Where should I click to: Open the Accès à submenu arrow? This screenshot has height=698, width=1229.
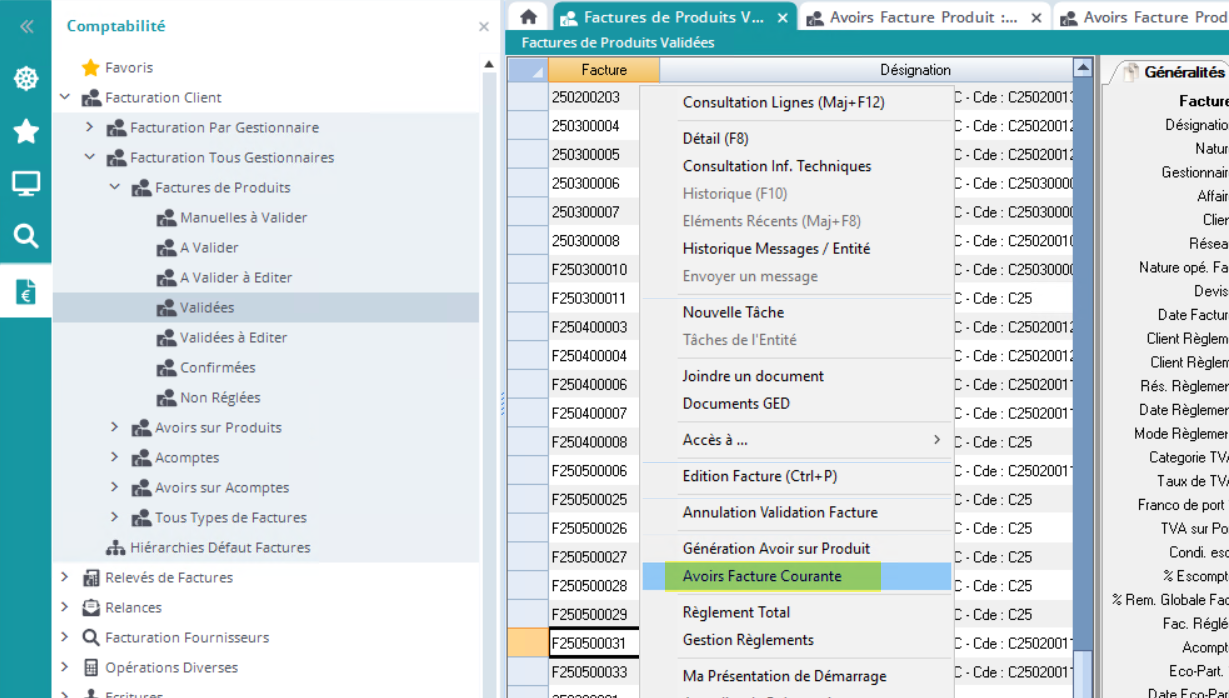pos(937,440)
